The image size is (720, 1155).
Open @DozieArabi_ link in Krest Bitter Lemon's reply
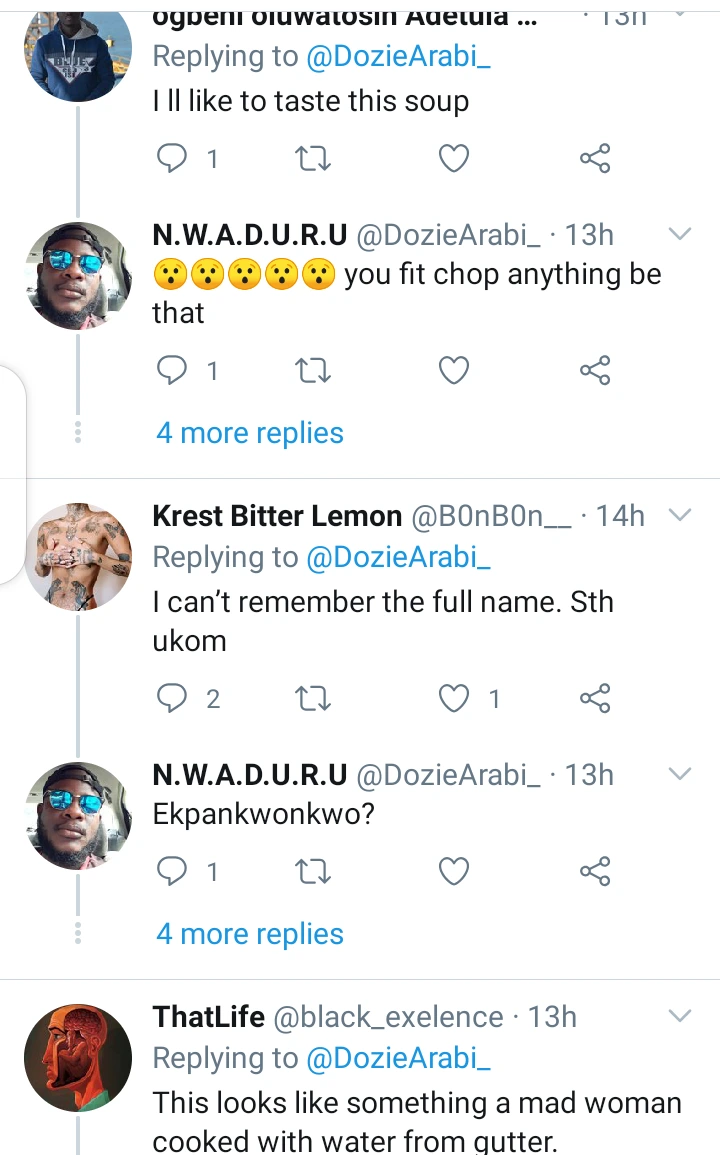[399, 558]
